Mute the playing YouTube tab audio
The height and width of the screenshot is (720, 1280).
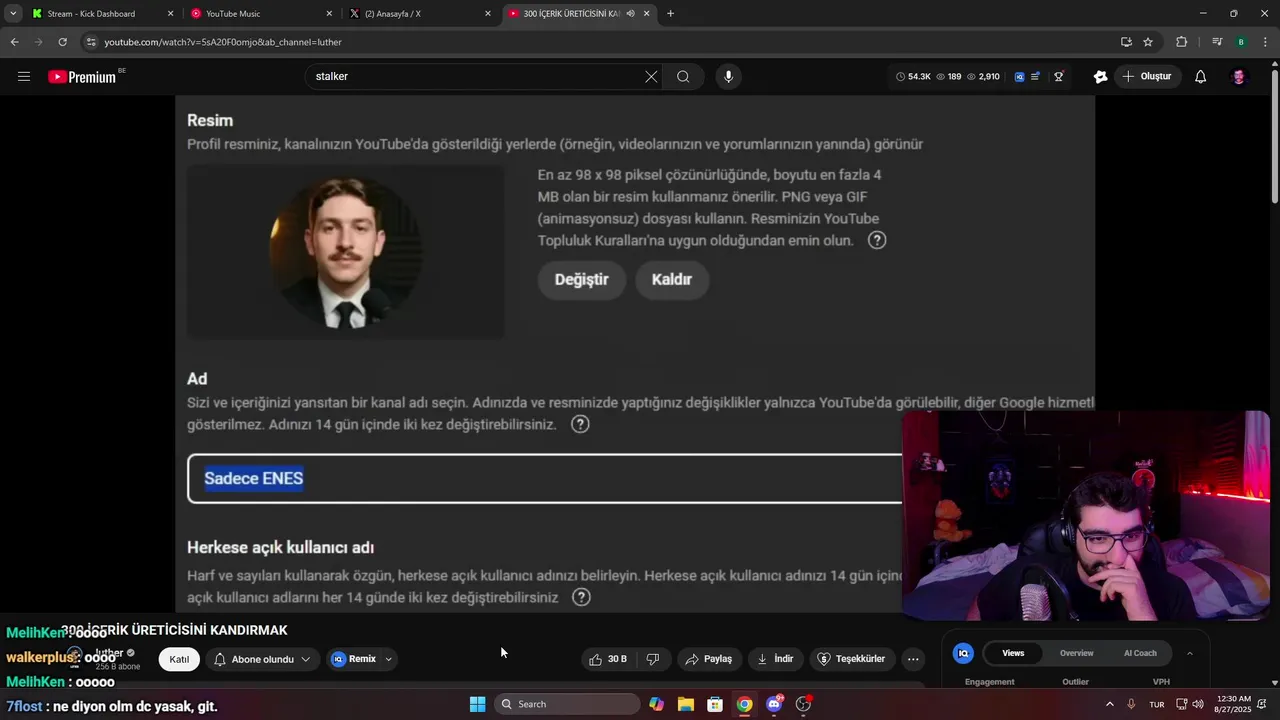pyautogui.click(x=630, y=13)
